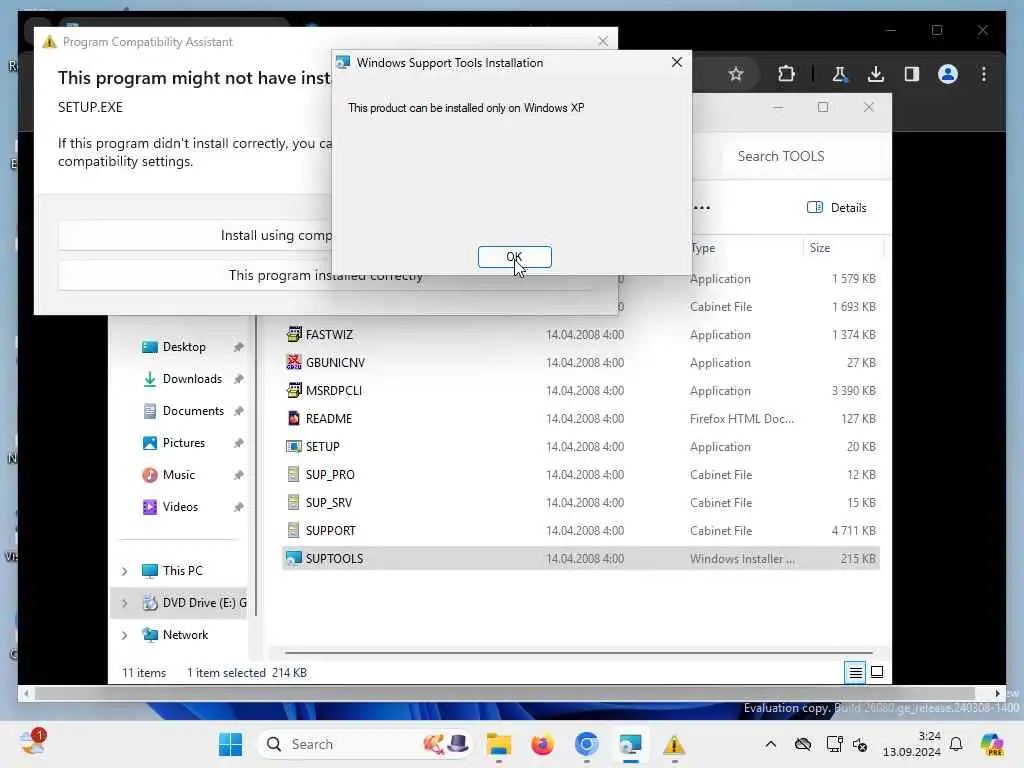Launch Firefox from the taskbar

tap(542, 744)
